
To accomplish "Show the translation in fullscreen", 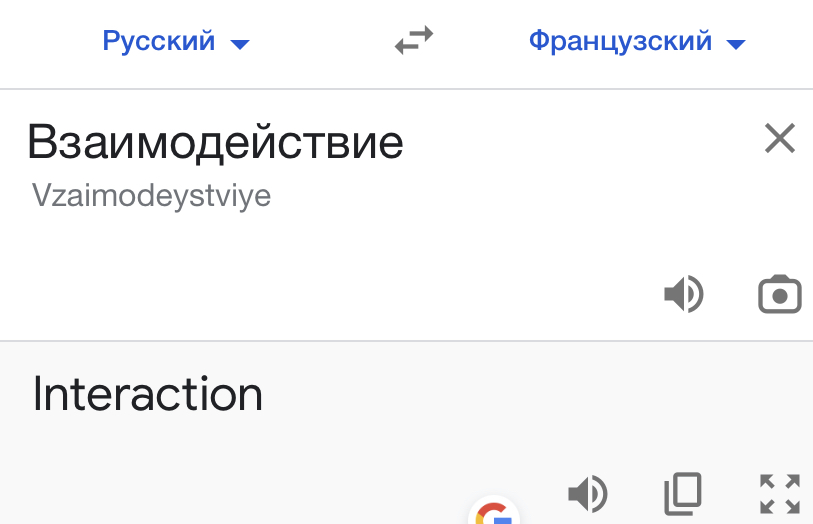I will (779, 493).
